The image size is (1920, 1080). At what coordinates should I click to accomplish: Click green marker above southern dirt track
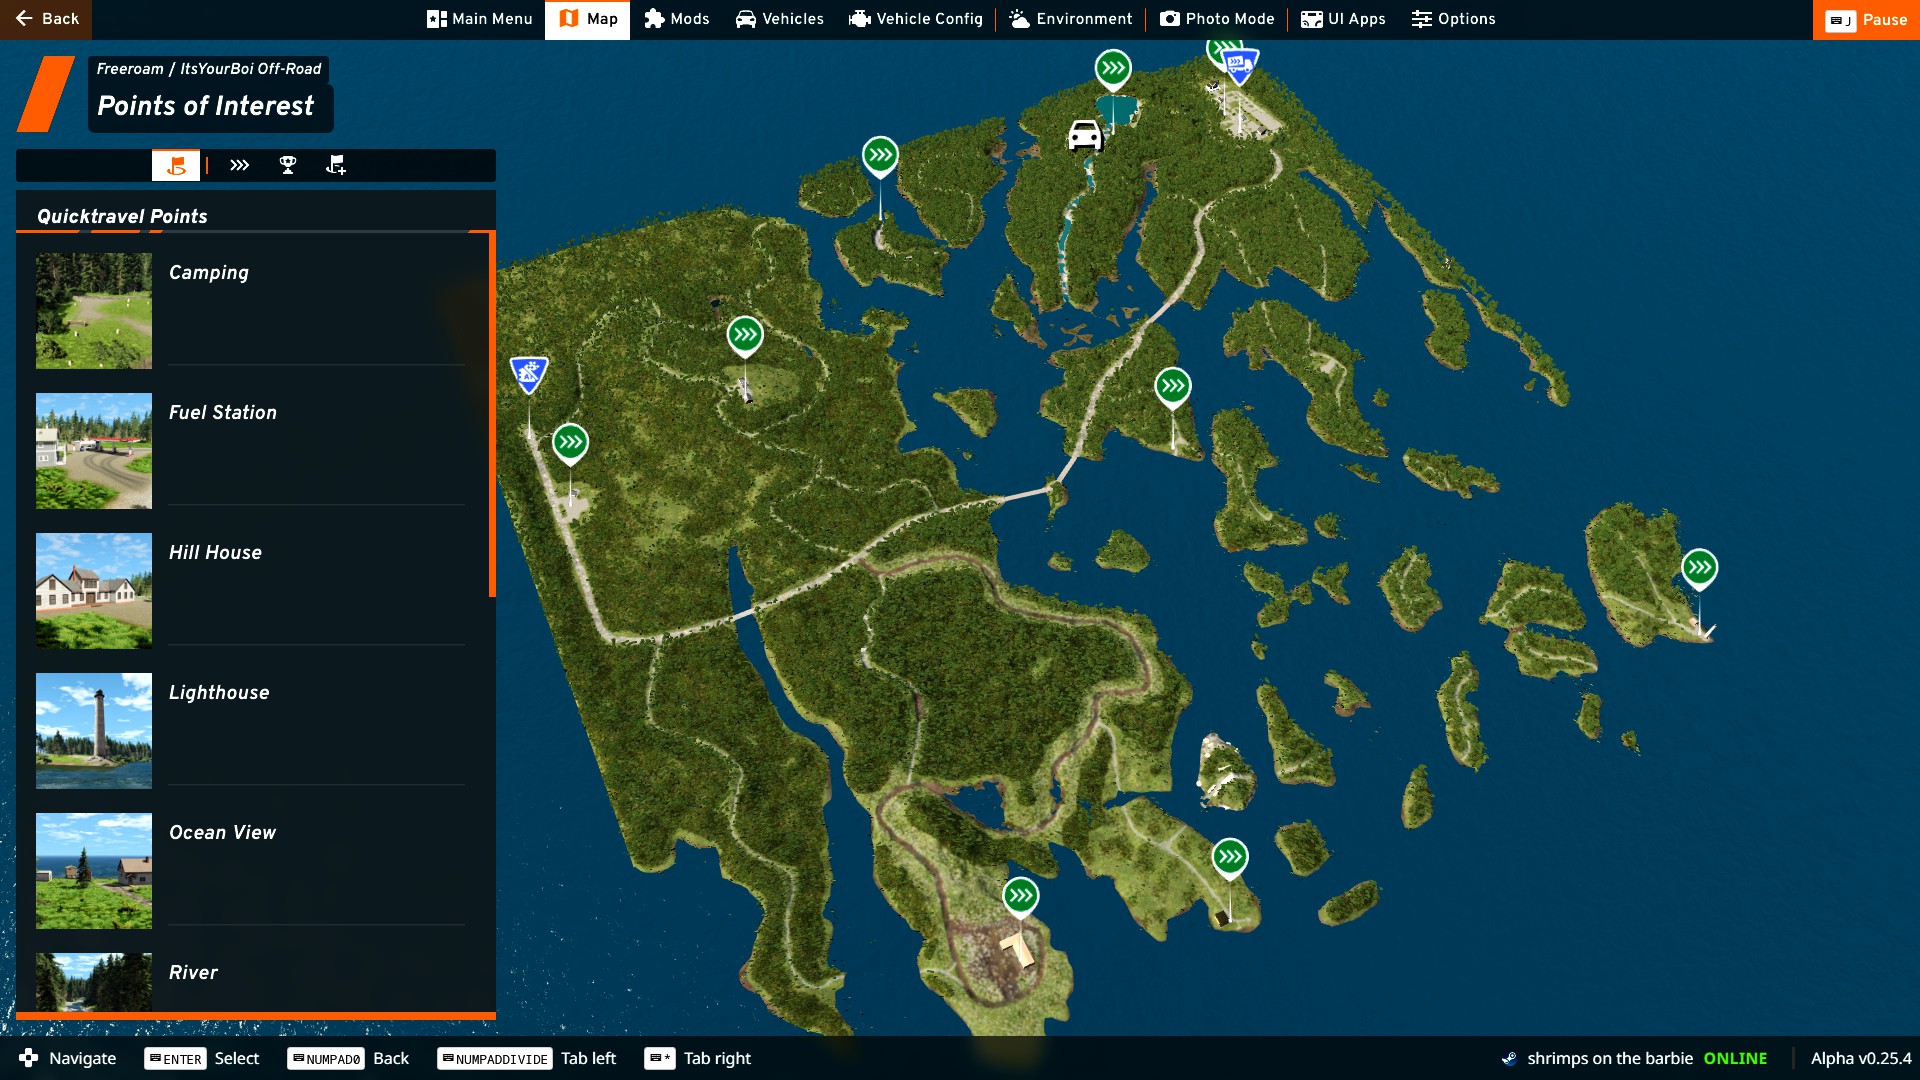(x=1021, y=897)
